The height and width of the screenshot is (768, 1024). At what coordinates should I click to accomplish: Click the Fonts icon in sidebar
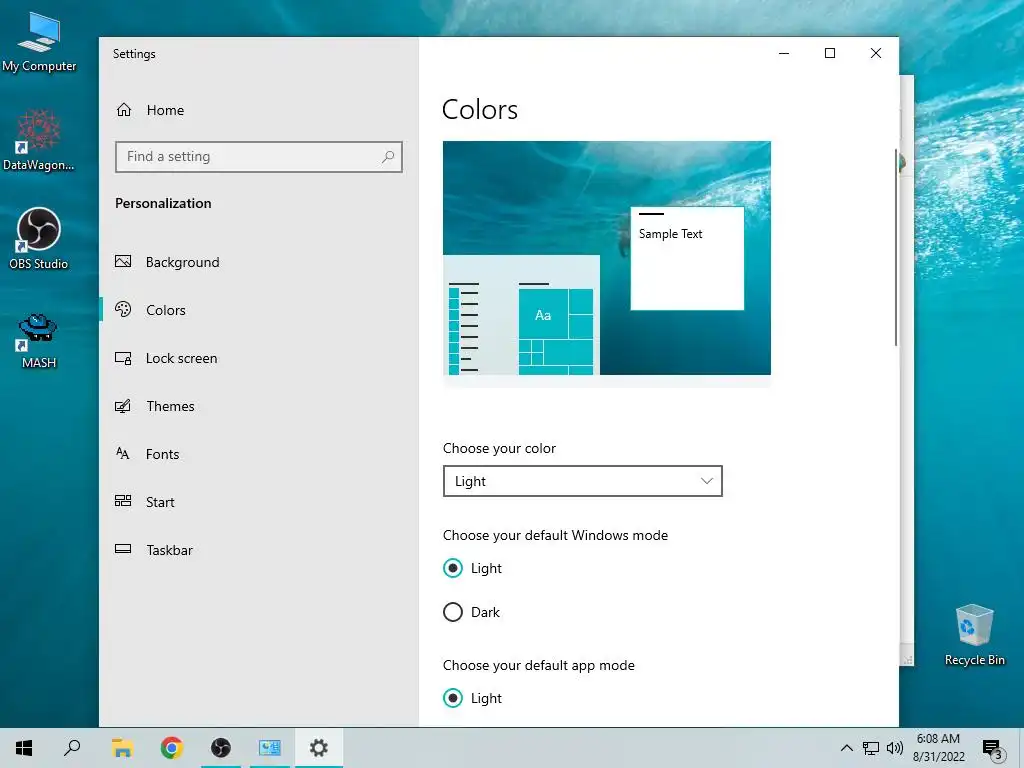coord(123,453)
